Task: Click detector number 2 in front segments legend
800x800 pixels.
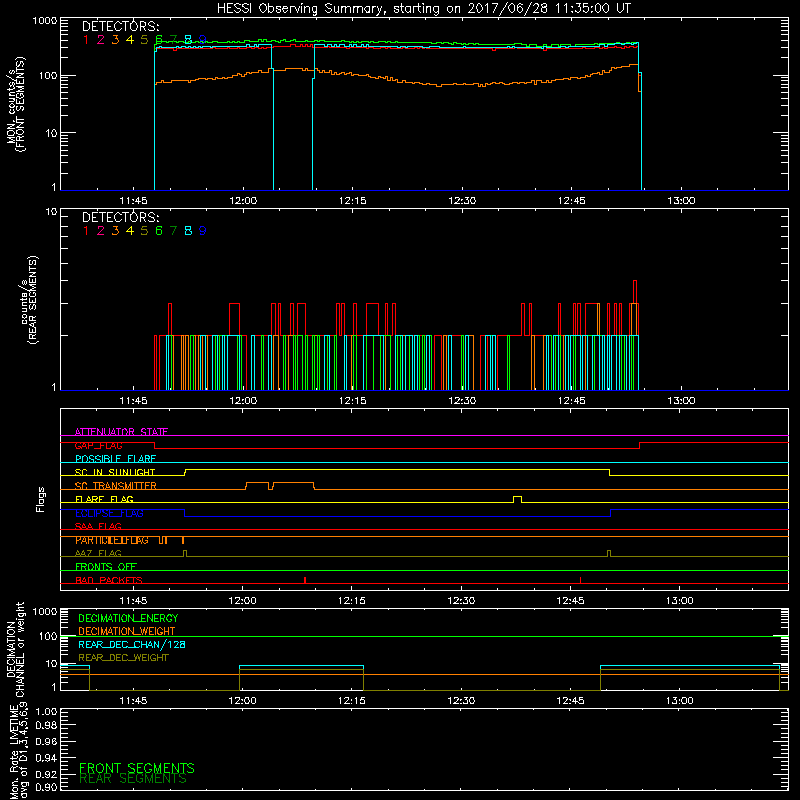Action: (101, 40)
